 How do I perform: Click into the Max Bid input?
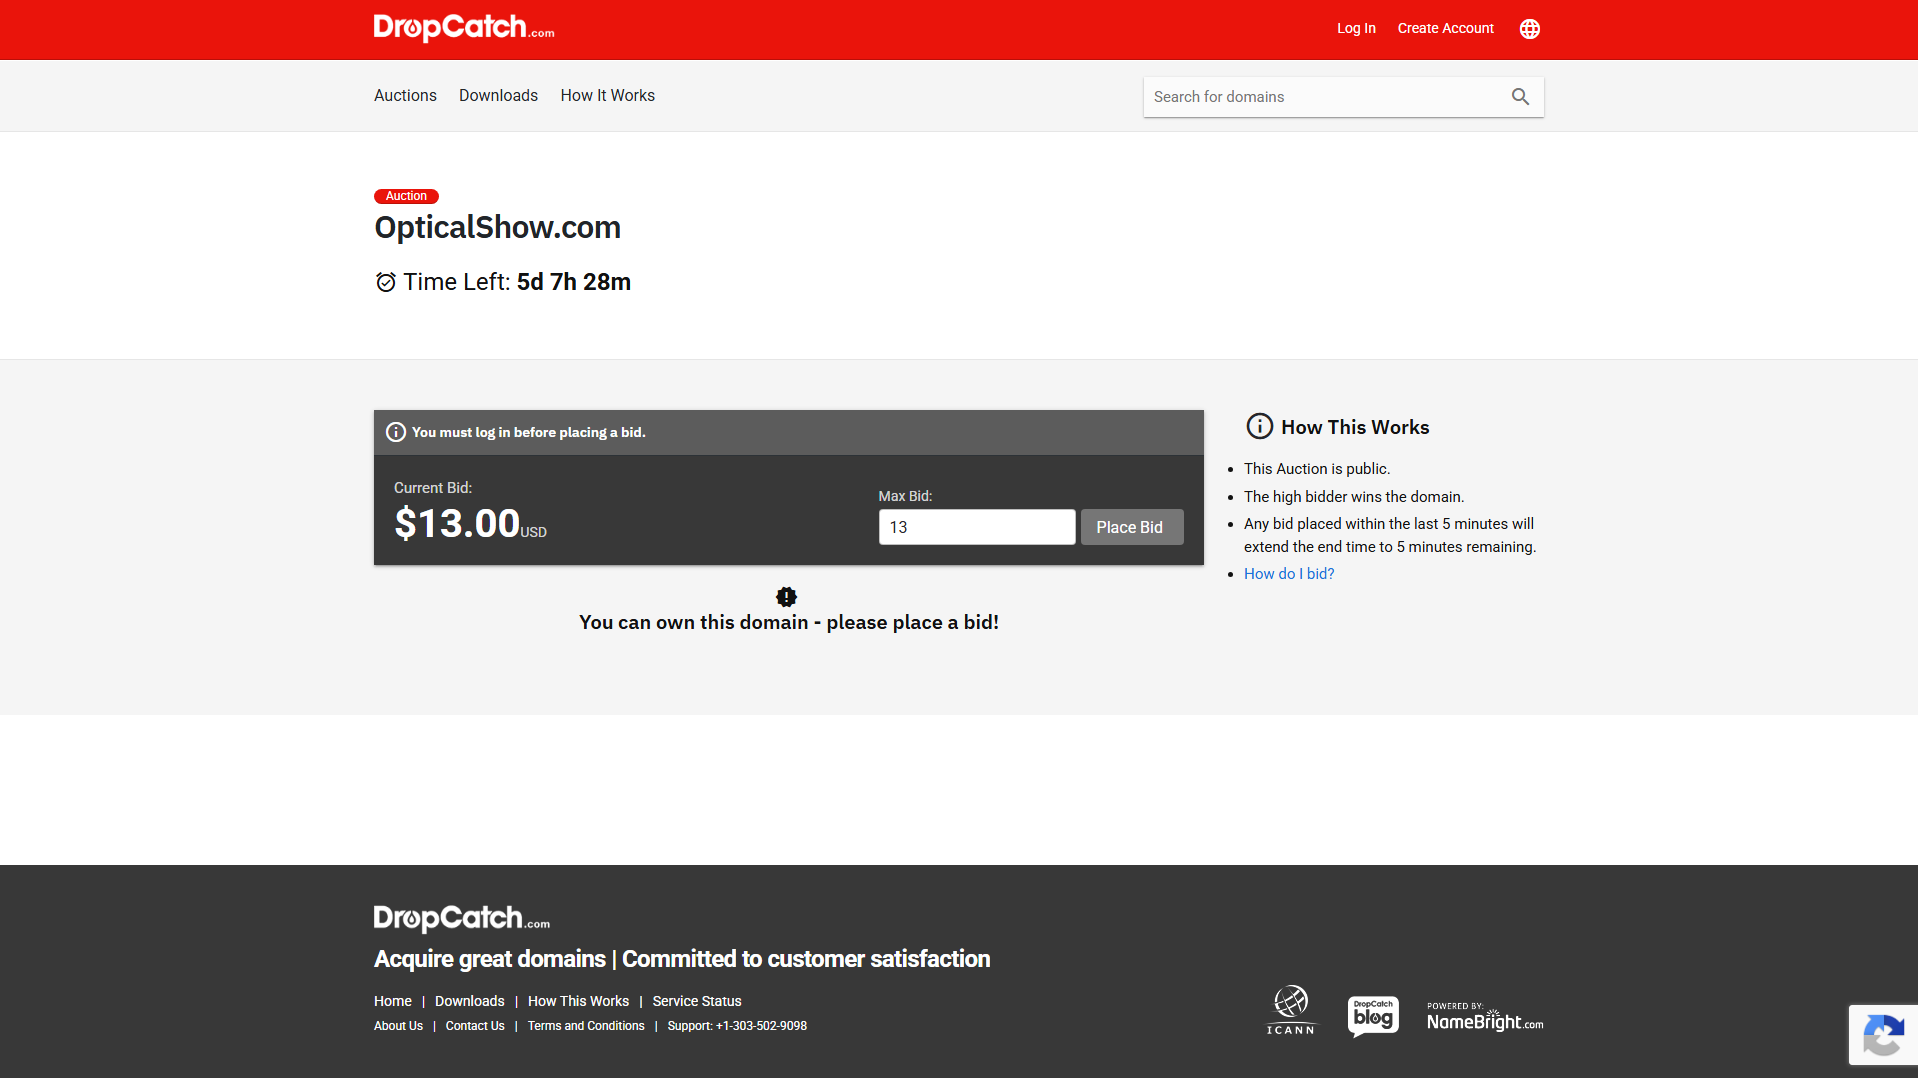point(977,527)
